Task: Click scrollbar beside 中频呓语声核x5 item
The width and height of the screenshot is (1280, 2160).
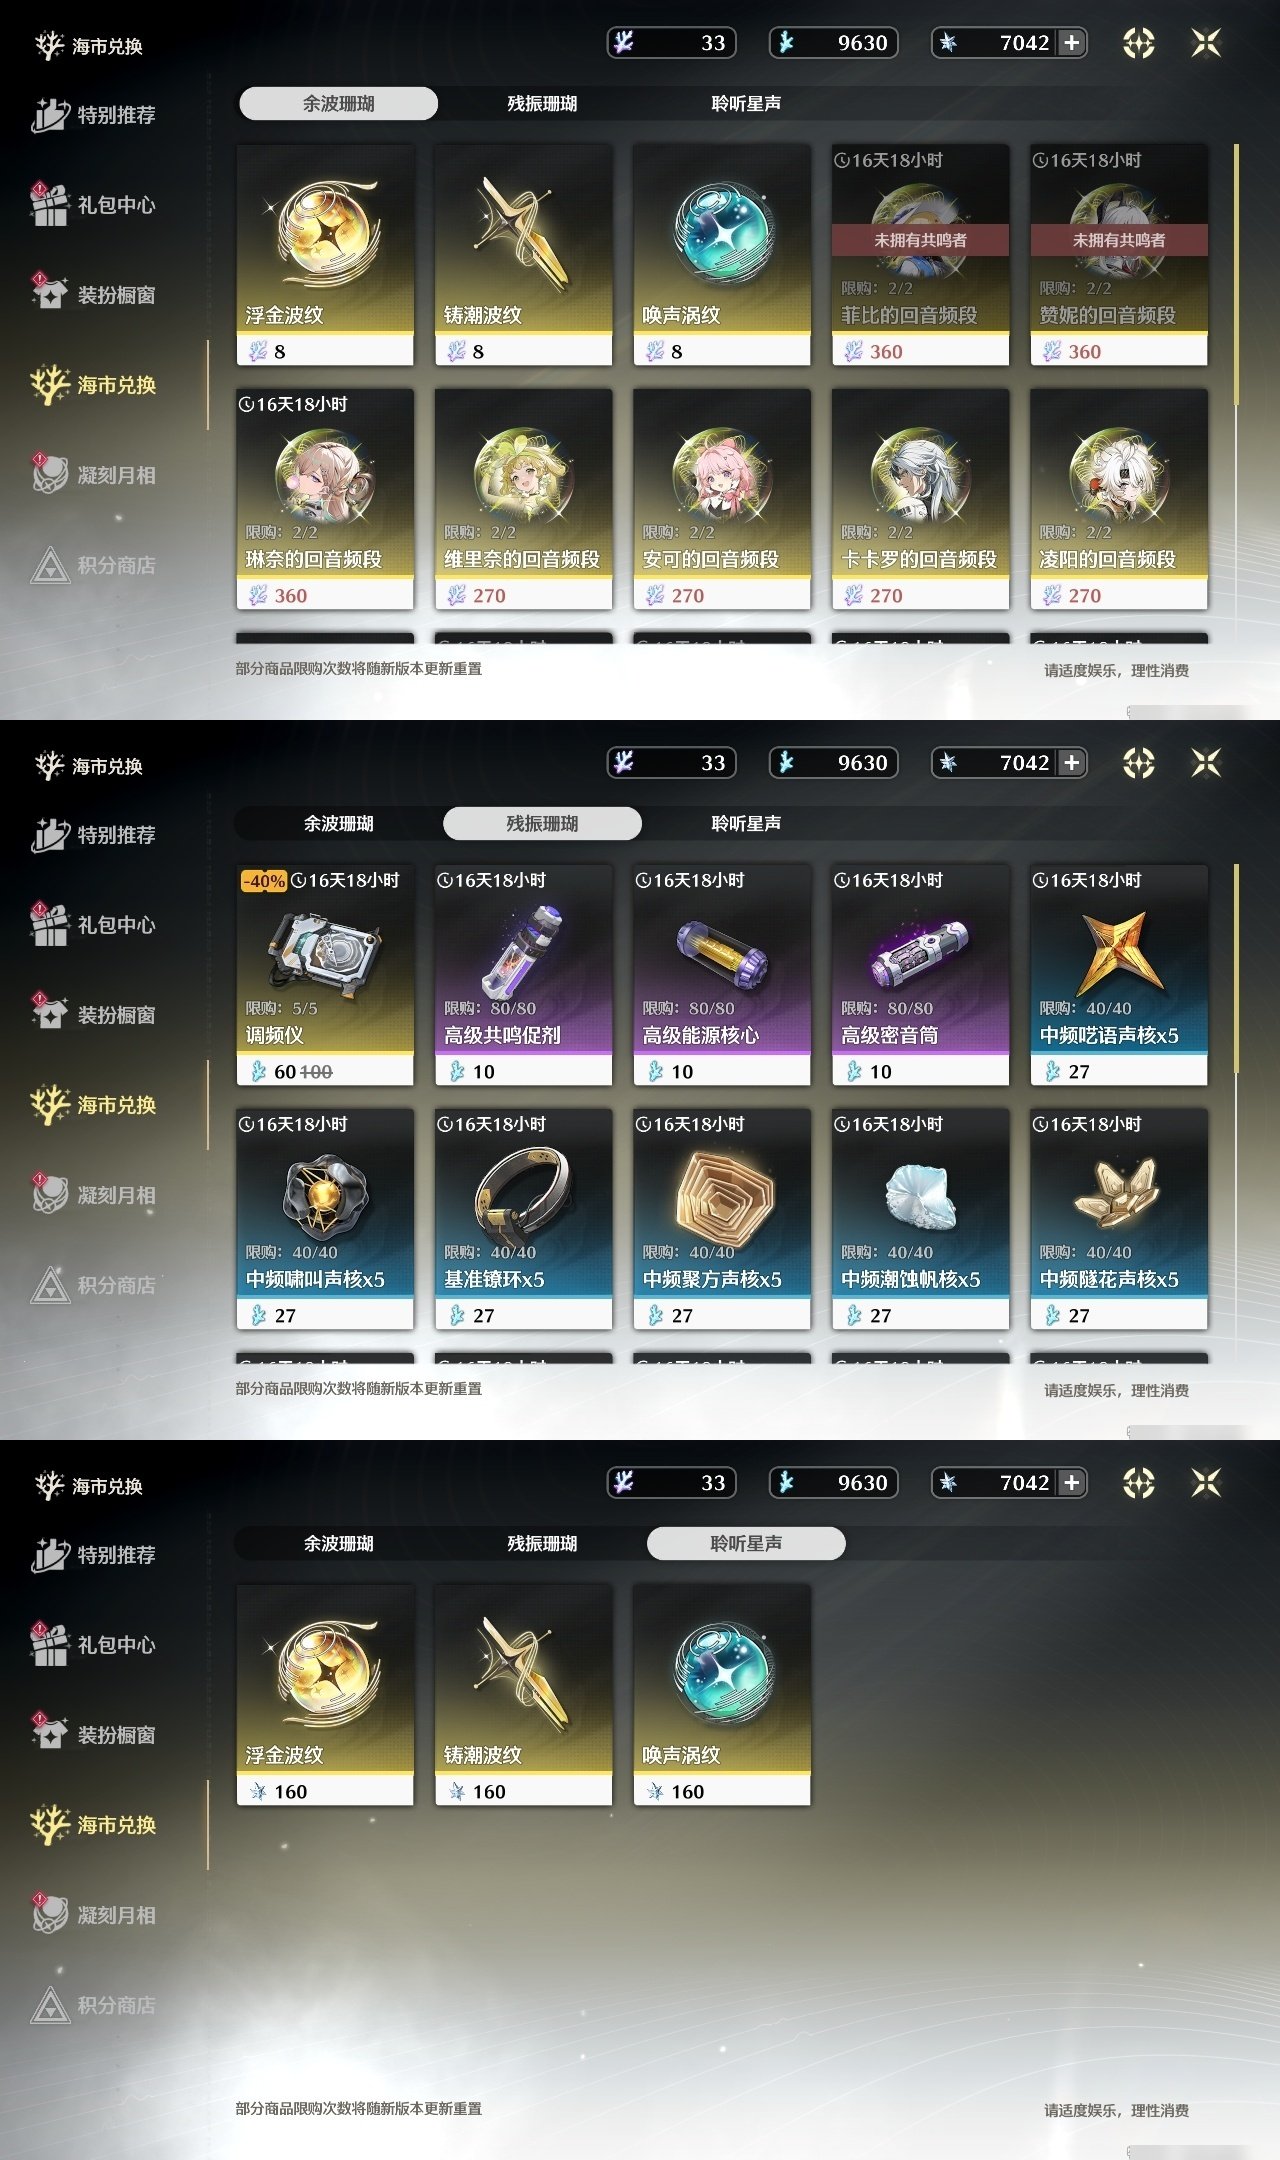Action: pyautogui.click(x=1237, y=970)
